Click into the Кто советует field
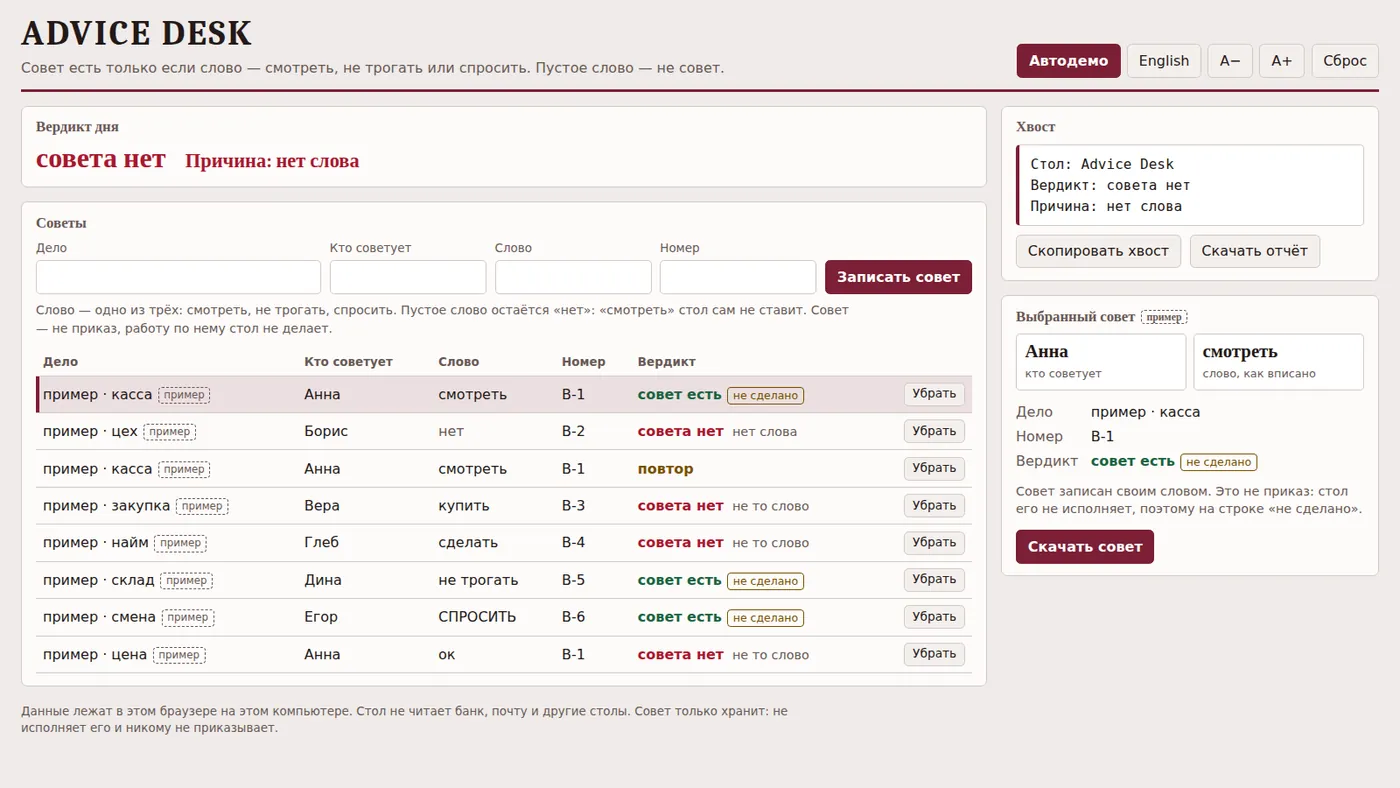Image resolution: width=1400 pixels, height=788 pixels. click(408, 277)
